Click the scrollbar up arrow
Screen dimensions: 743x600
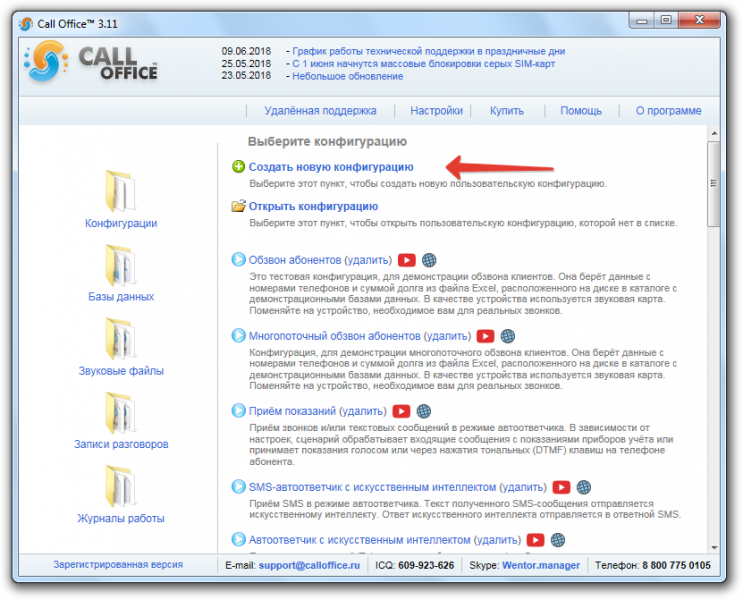[x=714, y=134]
